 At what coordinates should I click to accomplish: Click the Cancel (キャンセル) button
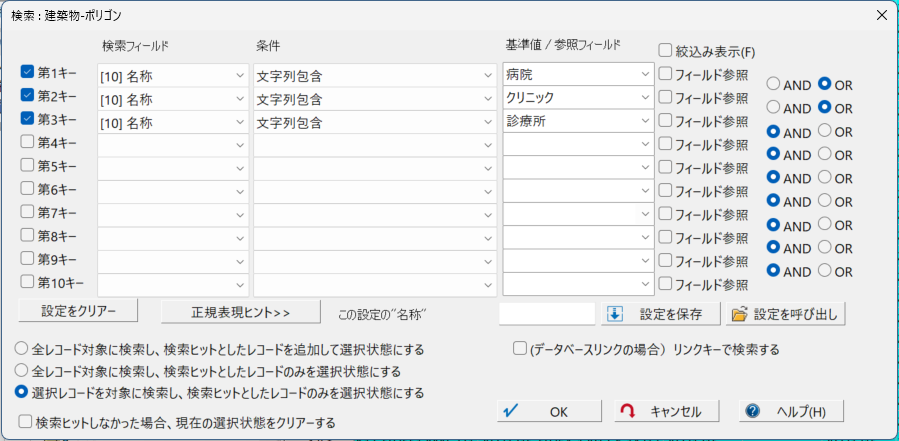pyautogui.click(x=661, y=411)
